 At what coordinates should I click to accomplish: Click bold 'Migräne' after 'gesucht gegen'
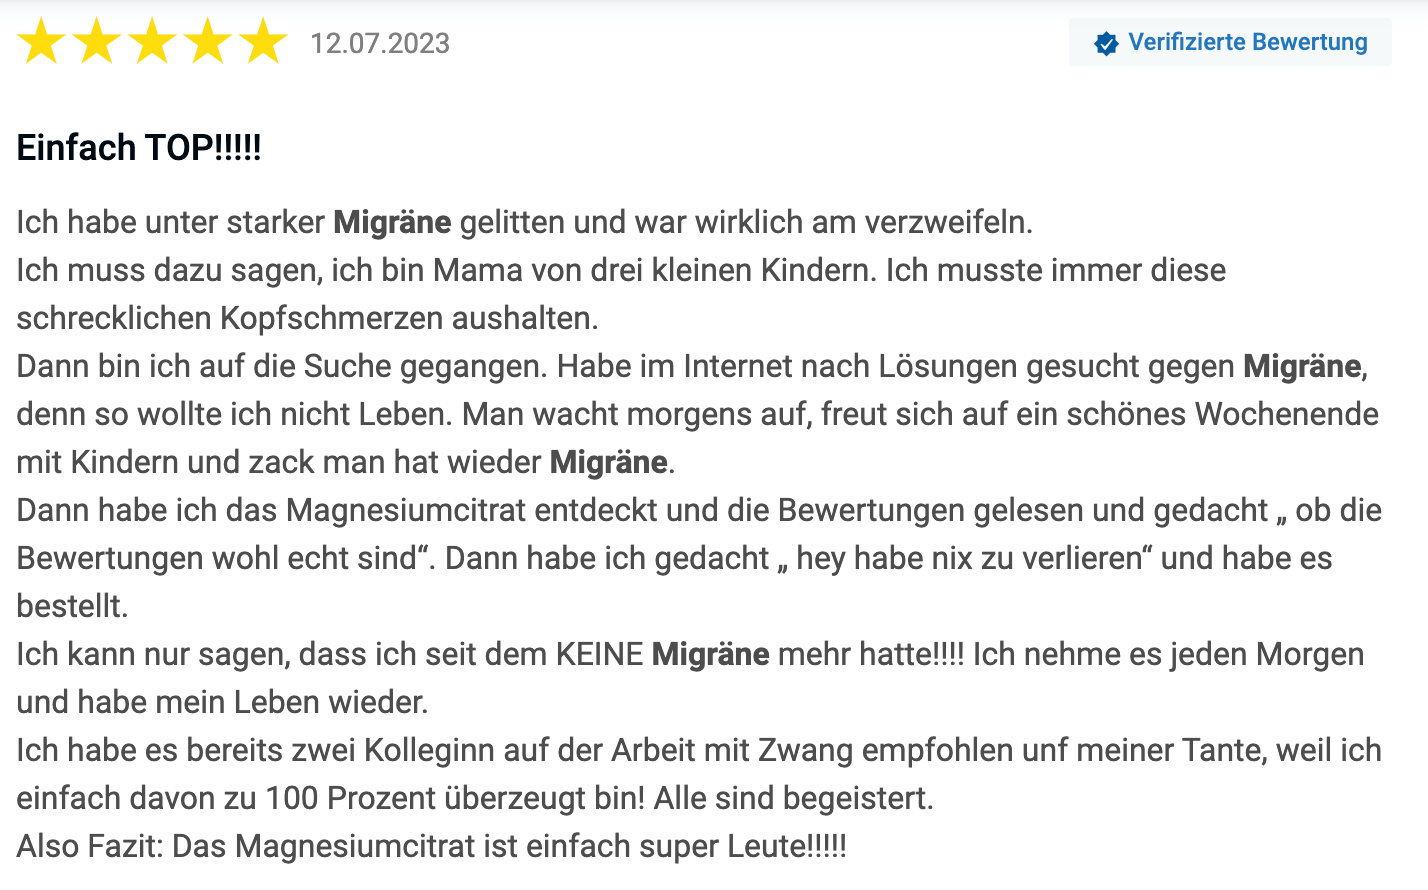coord(1302,366)
